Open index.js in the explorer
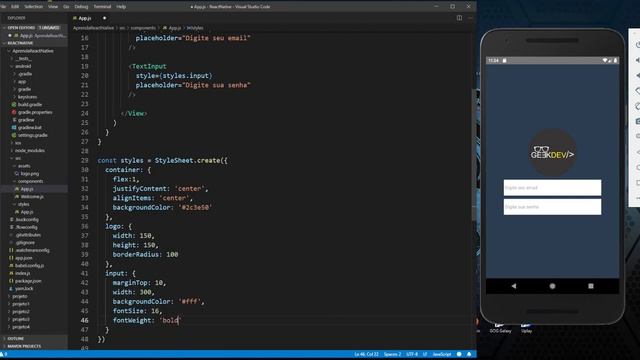 [x=22, y=273]
